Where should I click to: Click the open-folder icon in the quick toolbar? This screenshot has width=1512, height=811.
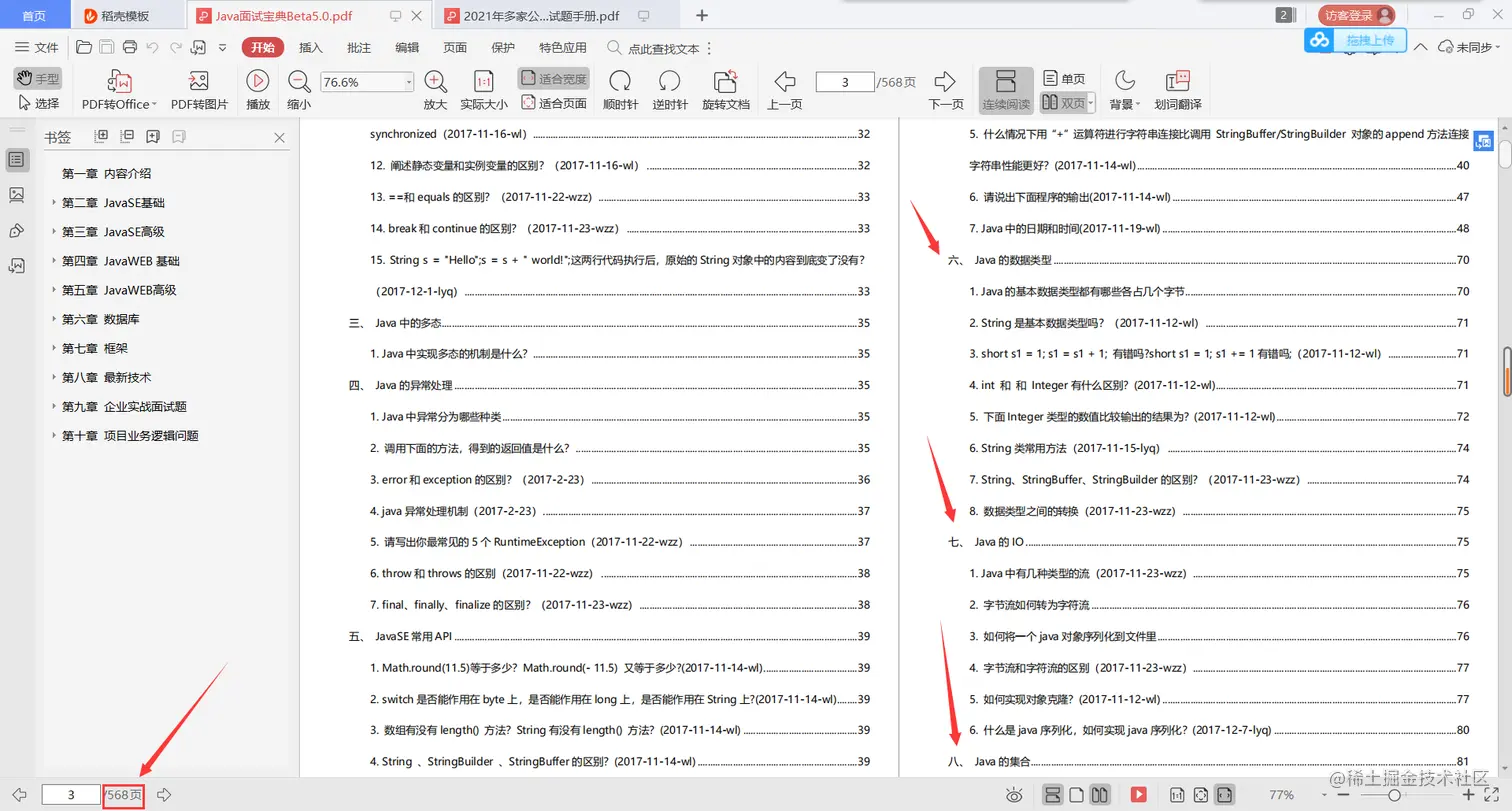[84, 47]
